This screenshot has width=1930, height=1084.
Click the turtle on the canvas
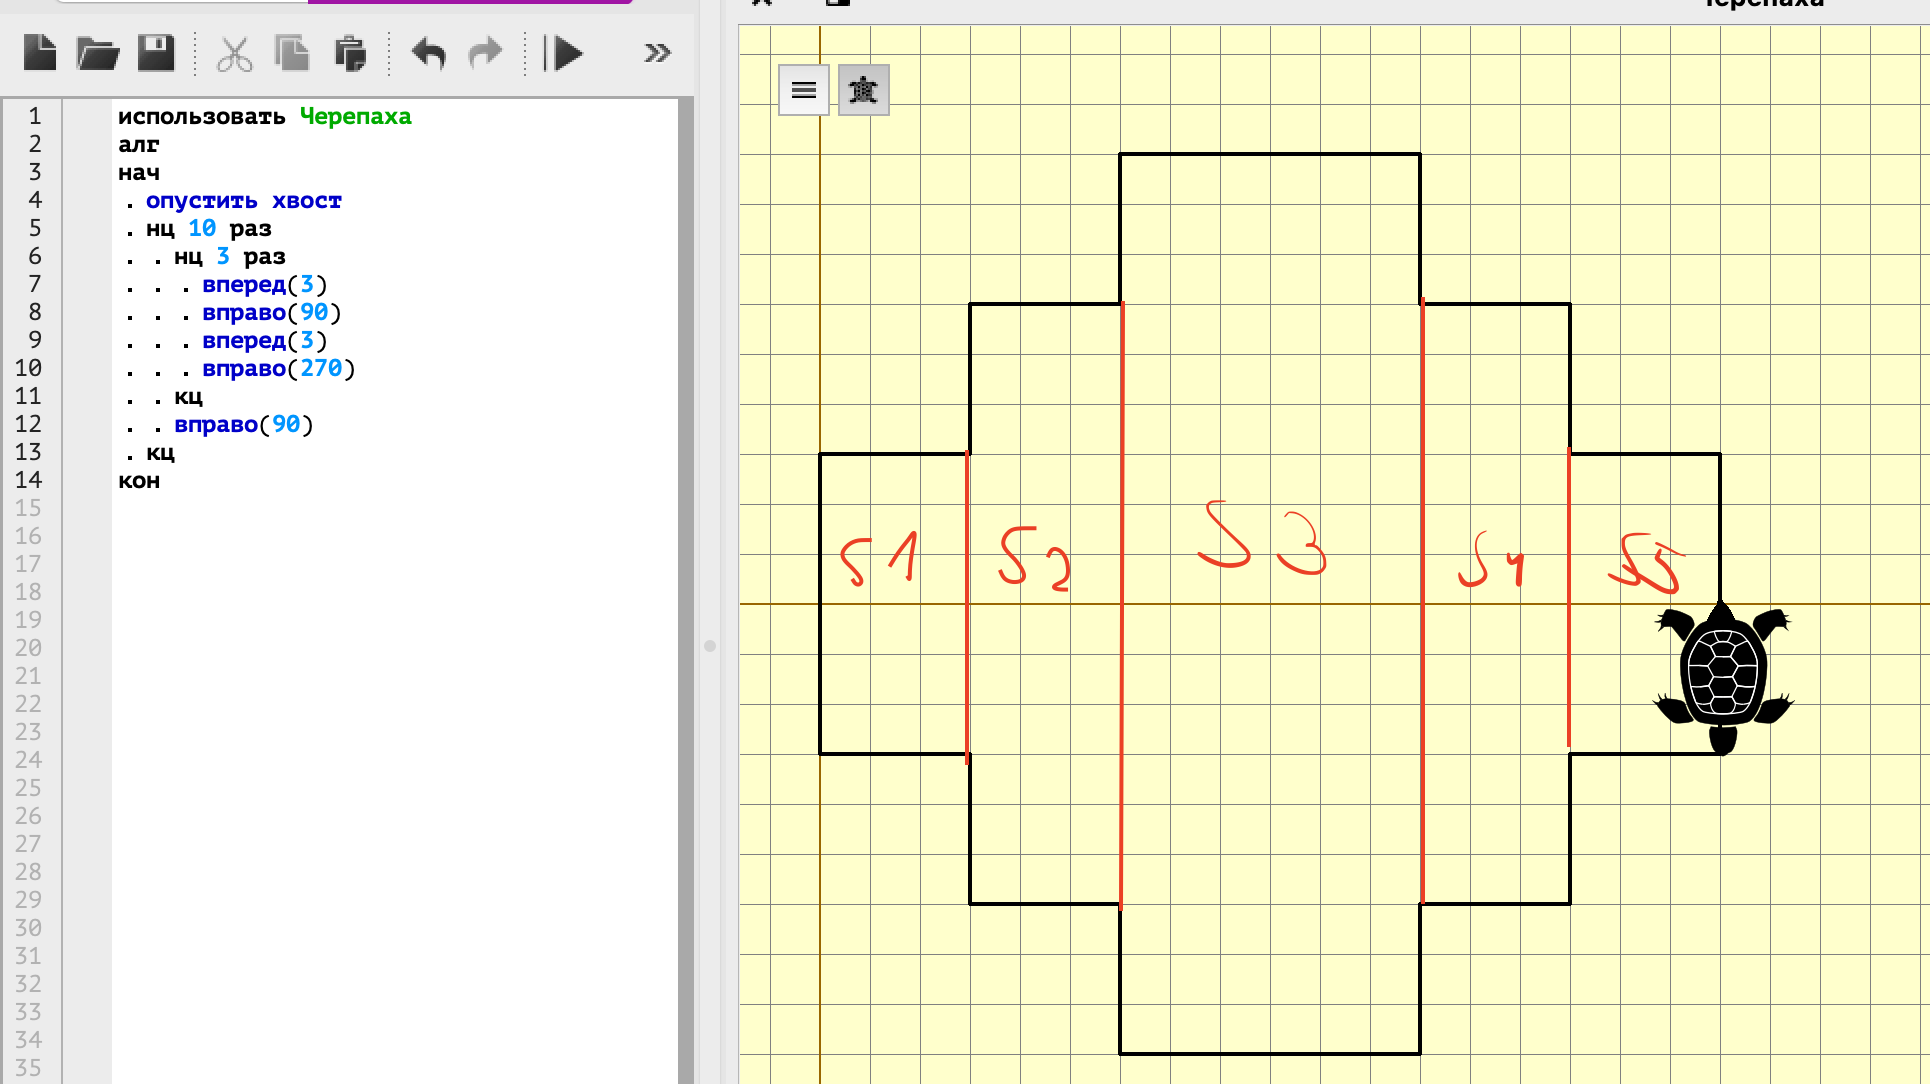pyautogui.click(x=1723, y=678)
